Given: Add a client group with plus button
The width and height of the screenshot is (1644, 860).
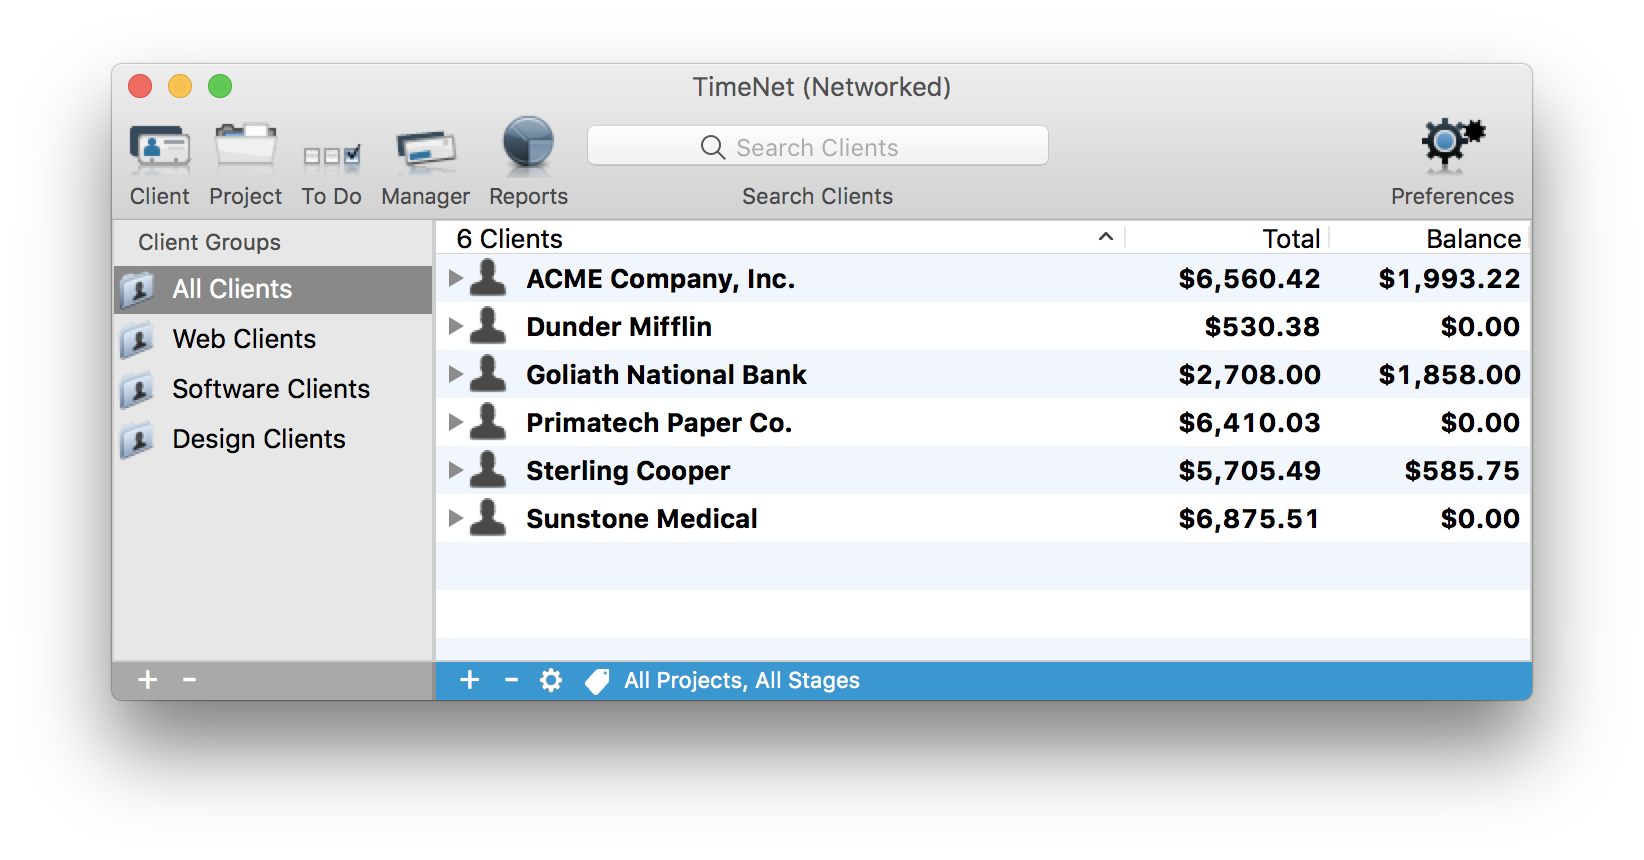Looking at the screenshot, I should (148, 680).
